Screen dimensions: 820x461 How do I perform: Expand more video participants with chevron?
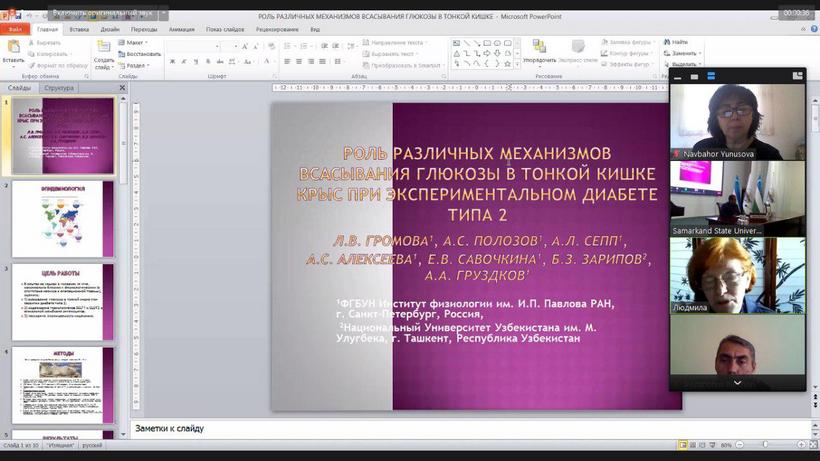pyautogui.click(x=737, y=382)
